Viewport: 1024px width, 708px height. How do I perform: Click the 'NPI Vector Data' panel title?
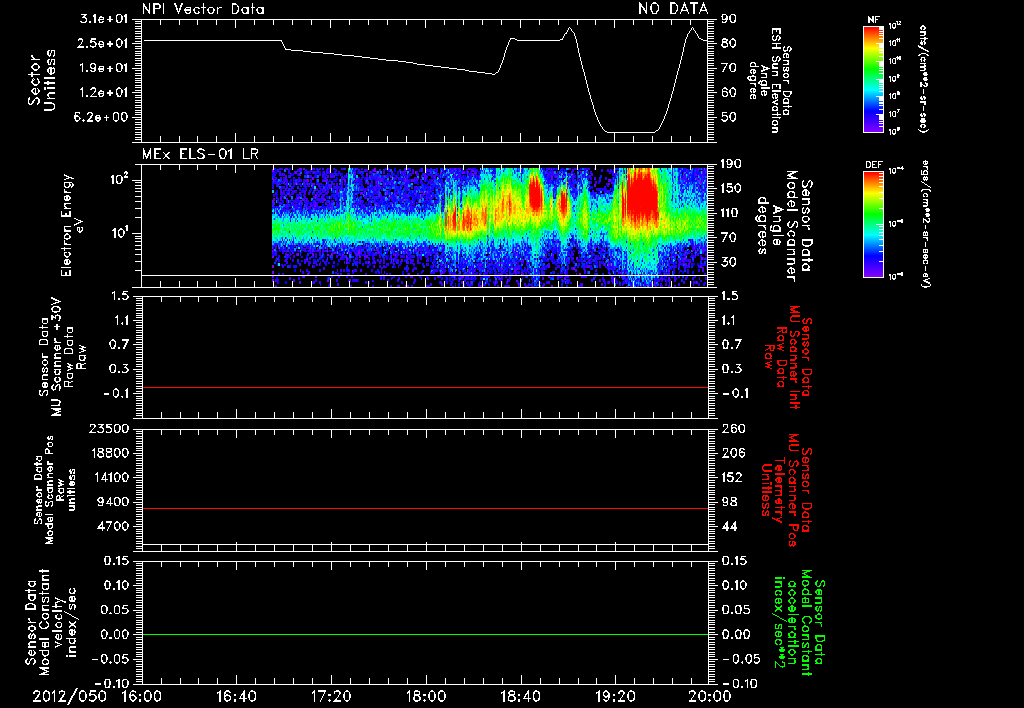(x=203, y=8)
